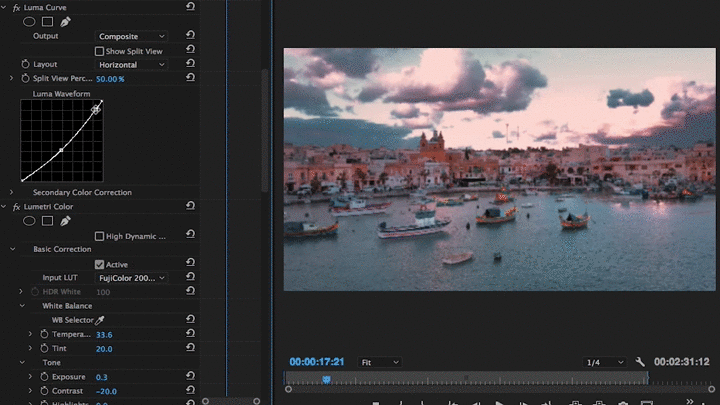Check the High Dynamic Range checkbox
This screenshot has width=720, height=405.
(x=100, y=236)
